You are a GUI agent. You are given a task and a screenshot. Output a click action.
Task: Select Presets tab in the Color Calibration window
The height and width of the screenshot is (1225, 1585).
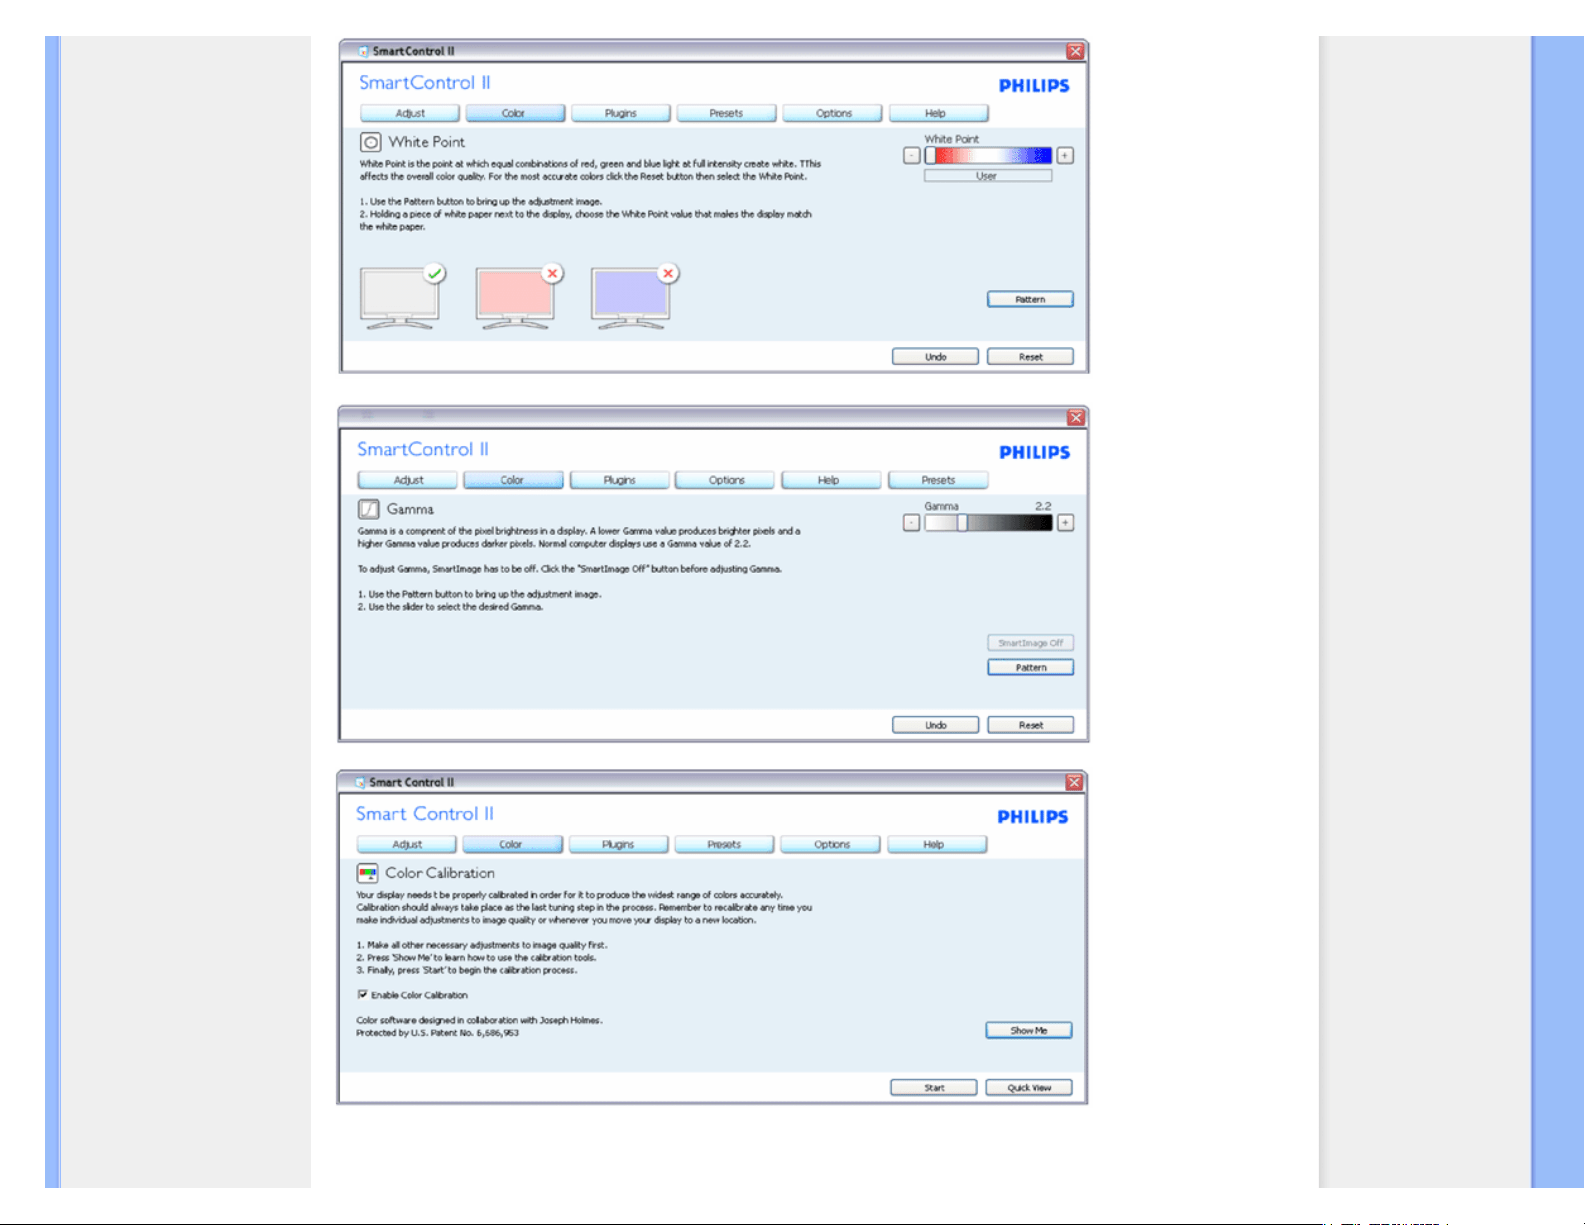click(x=724, y=844)
